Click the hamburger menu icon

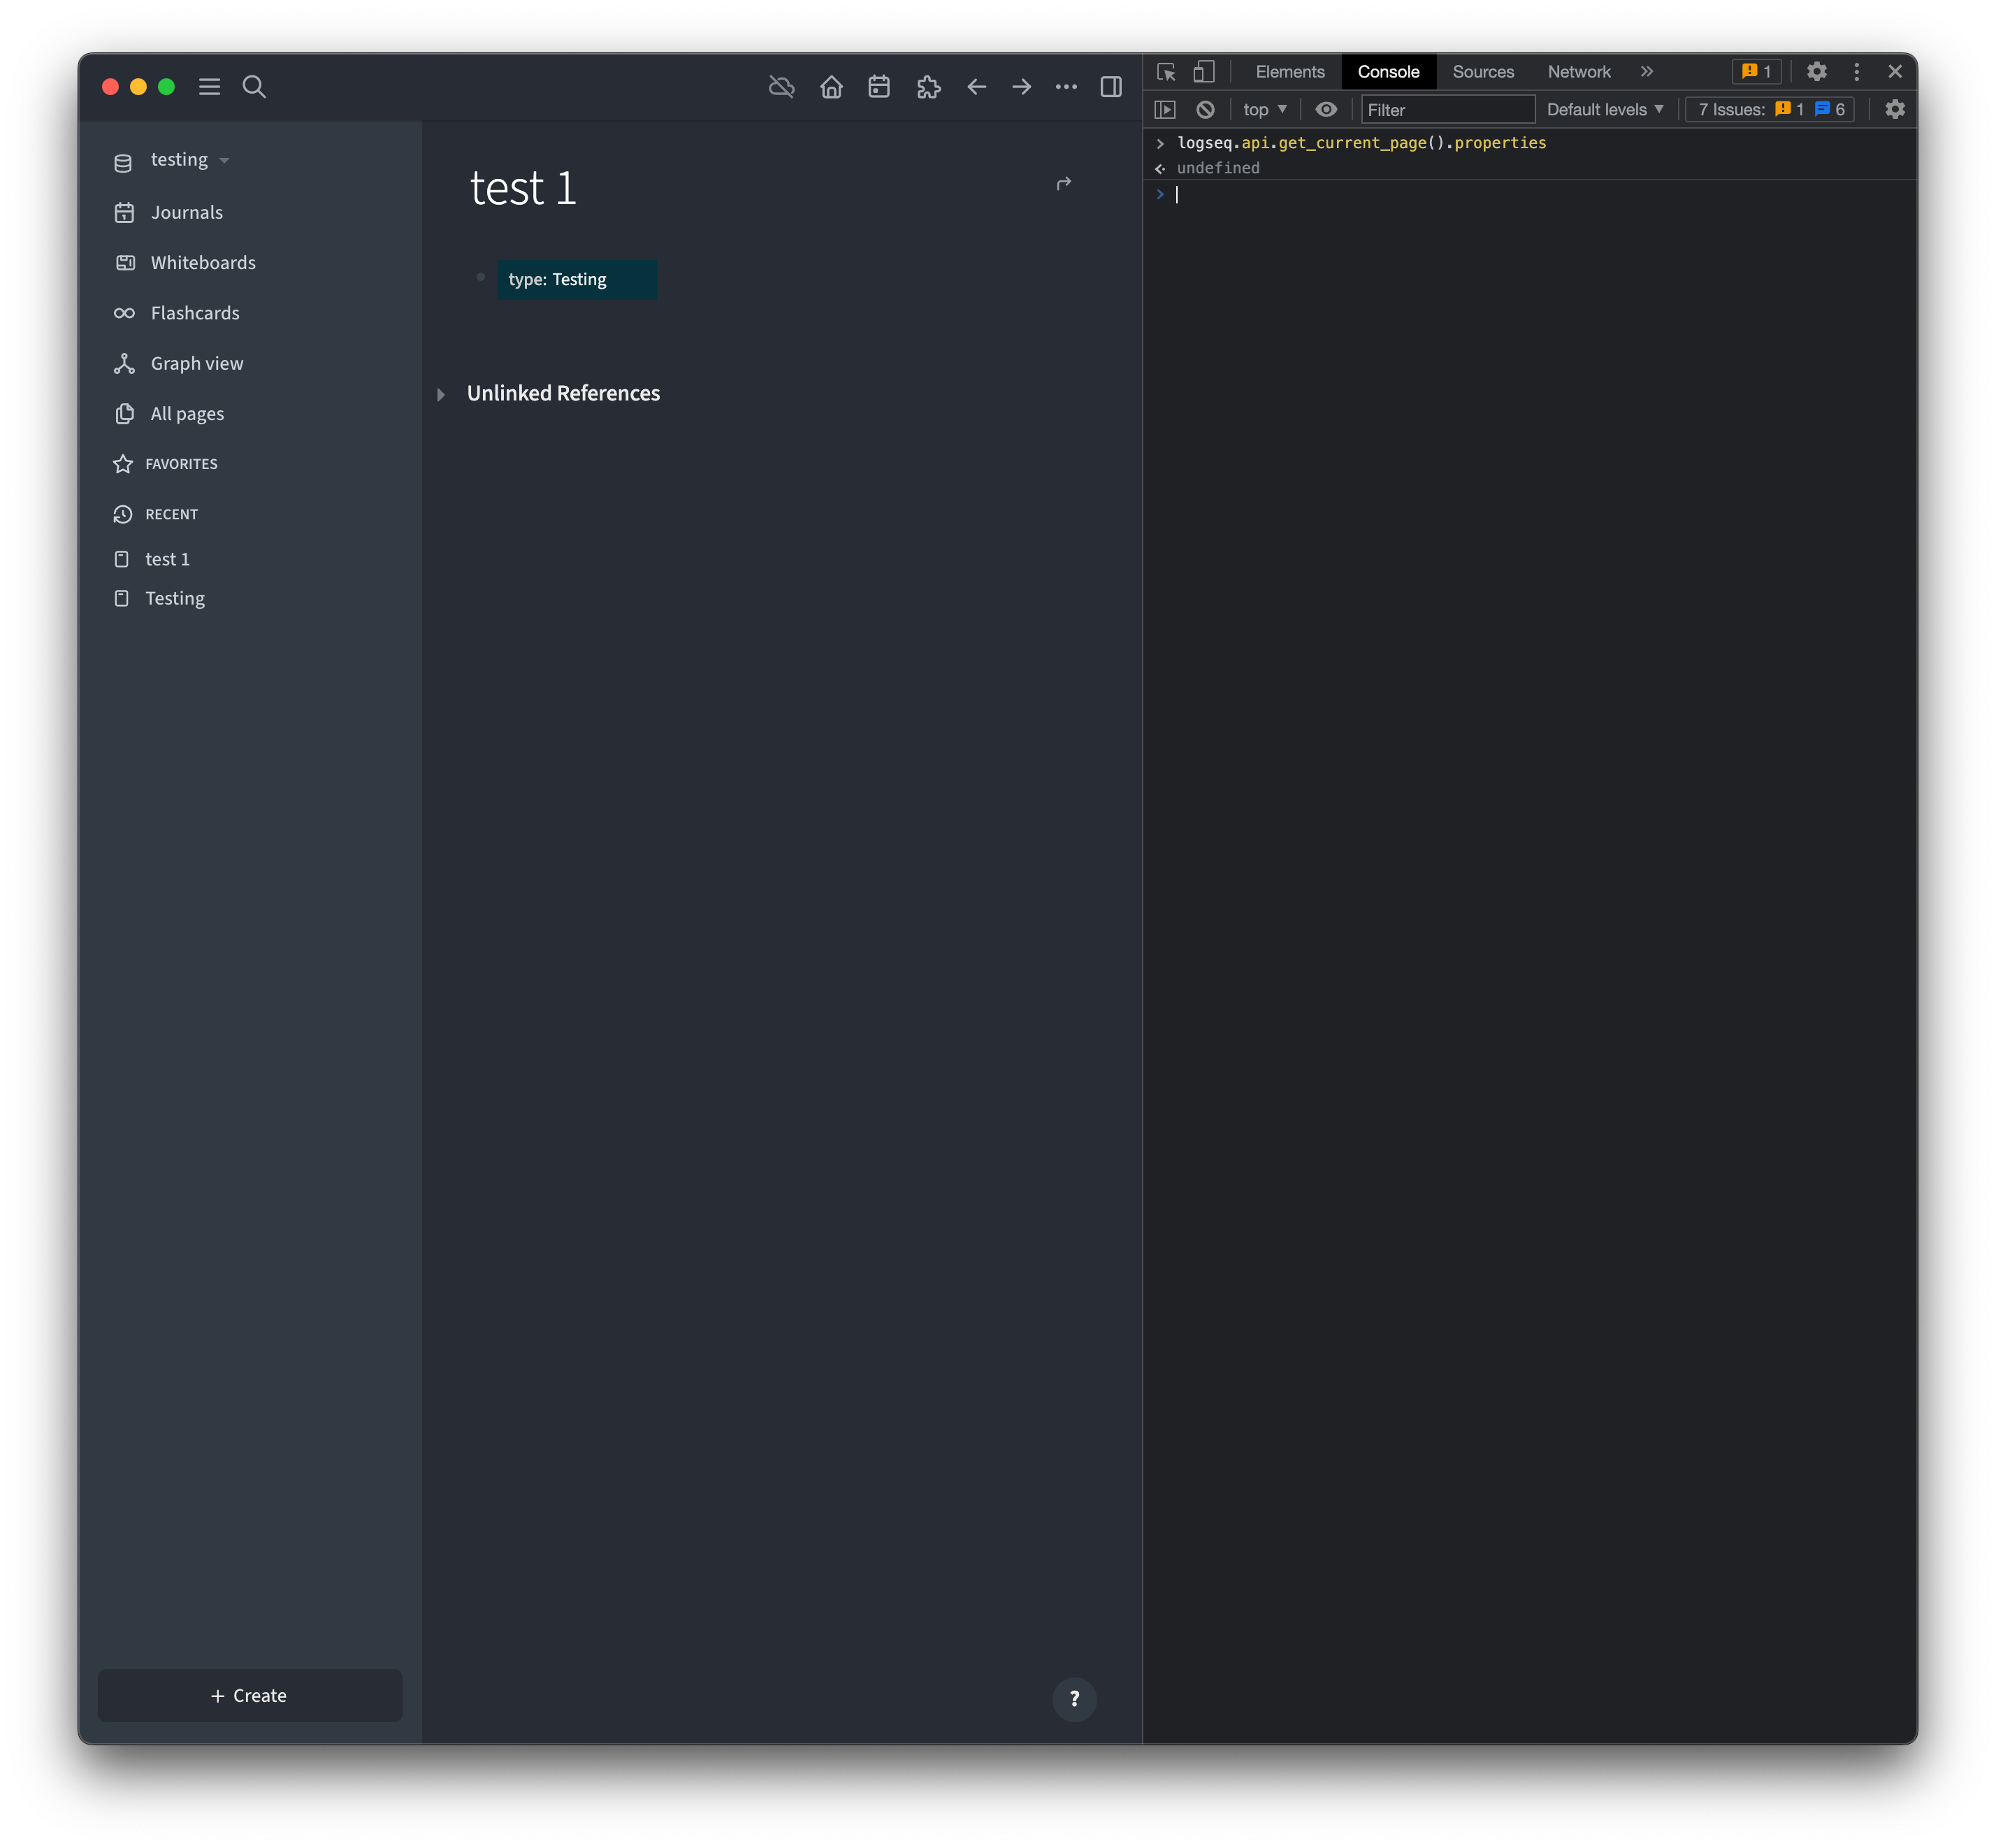coord(209,87)
